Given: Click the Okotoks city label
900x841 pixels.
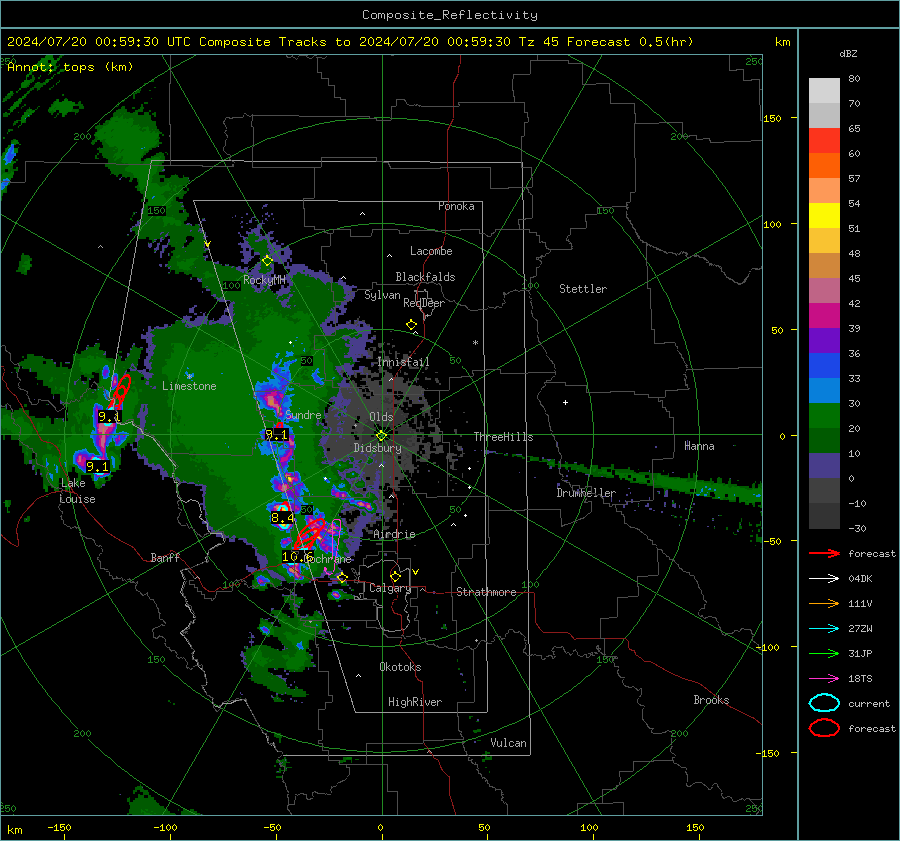Looking at the screenshot, I should 400,667.
